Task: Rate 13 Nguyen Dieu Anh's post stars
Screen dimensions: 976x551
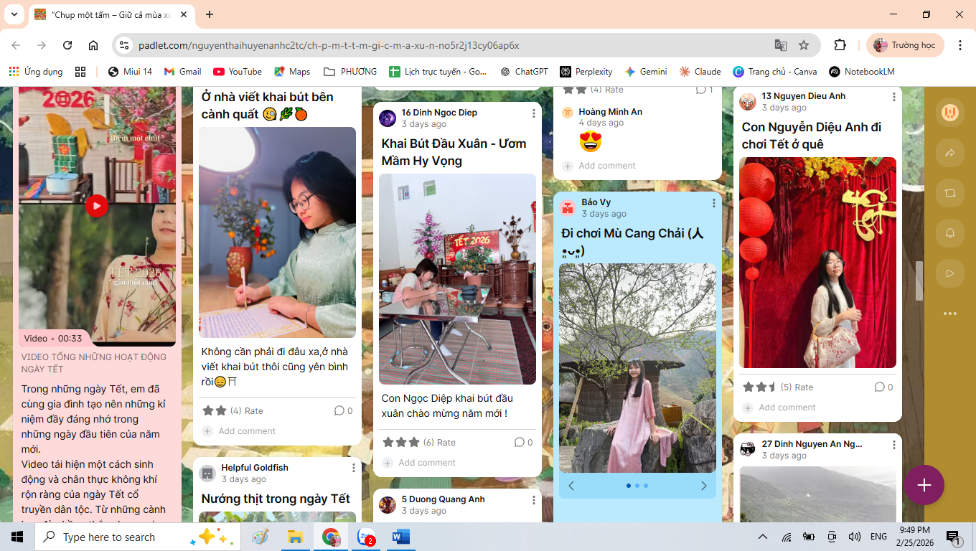Action: (758, 387)
